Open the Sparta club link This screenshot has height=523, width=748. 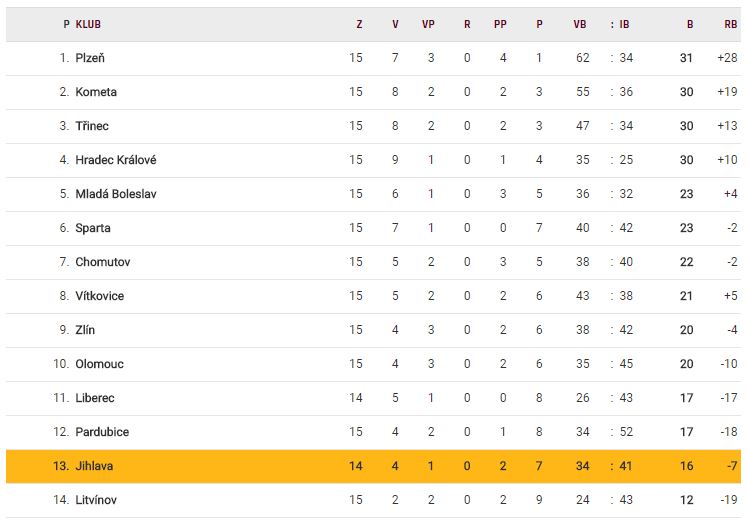[x=93, y=228]
